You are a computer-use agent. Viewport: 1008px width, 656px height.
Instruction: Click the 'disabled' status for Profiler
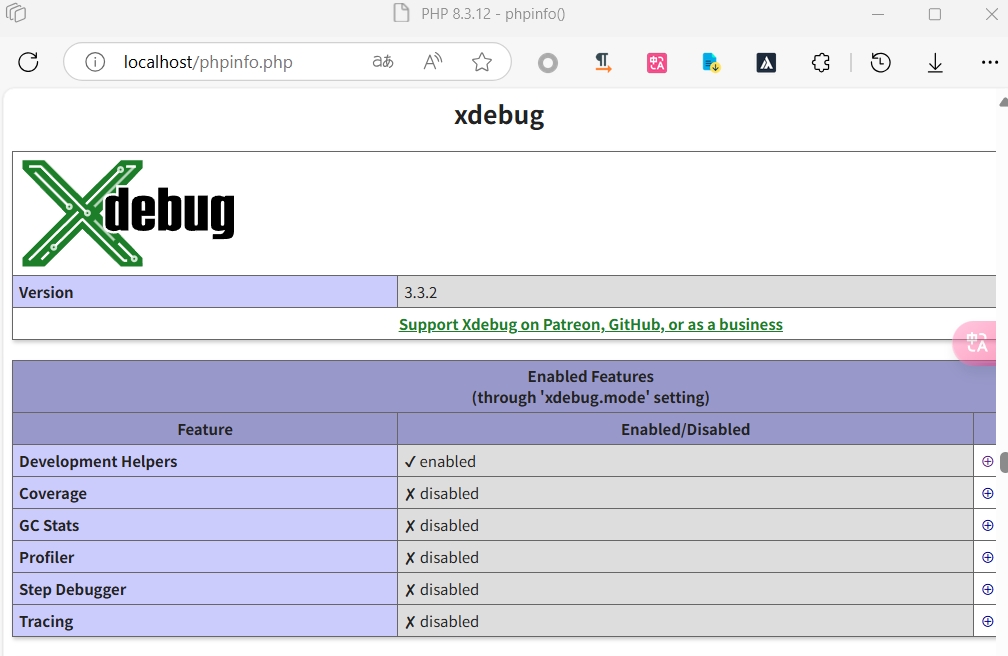442,557
